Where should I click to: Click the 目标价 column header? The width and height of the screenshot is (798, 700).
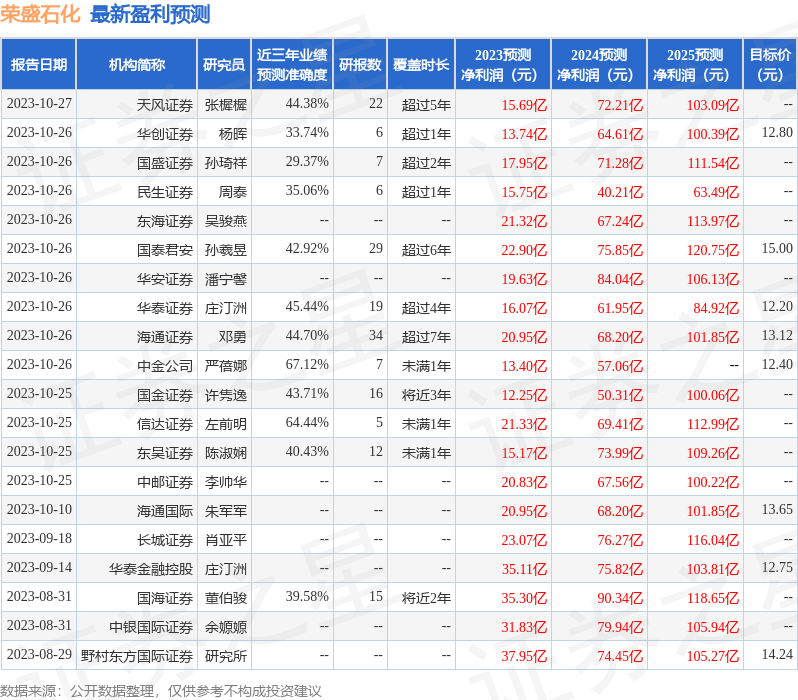tap(771, 65)
